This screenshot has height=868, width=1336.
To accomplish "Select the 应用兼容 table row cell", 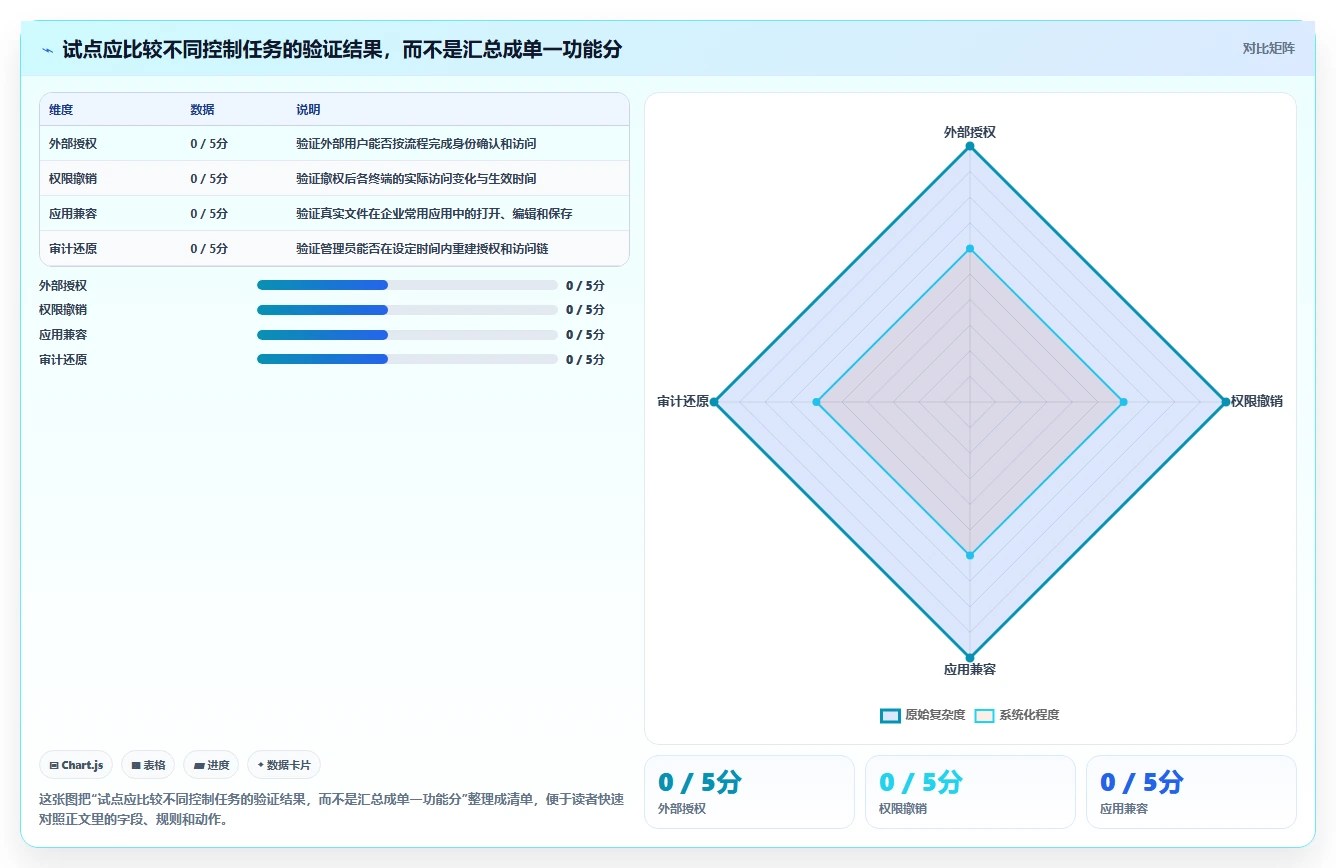I will click(73, 214).
